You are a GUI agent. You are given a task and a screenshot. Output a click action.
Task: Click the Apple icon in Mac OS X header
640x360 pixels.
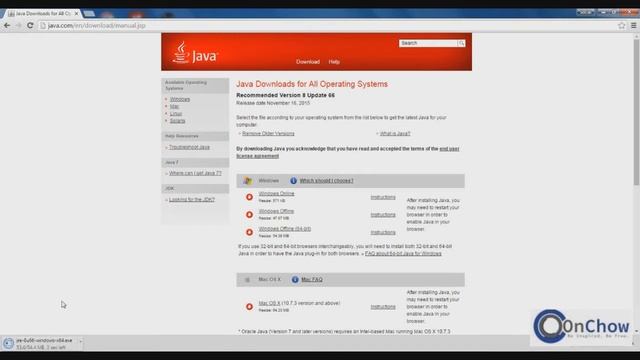tap(247, 280)
